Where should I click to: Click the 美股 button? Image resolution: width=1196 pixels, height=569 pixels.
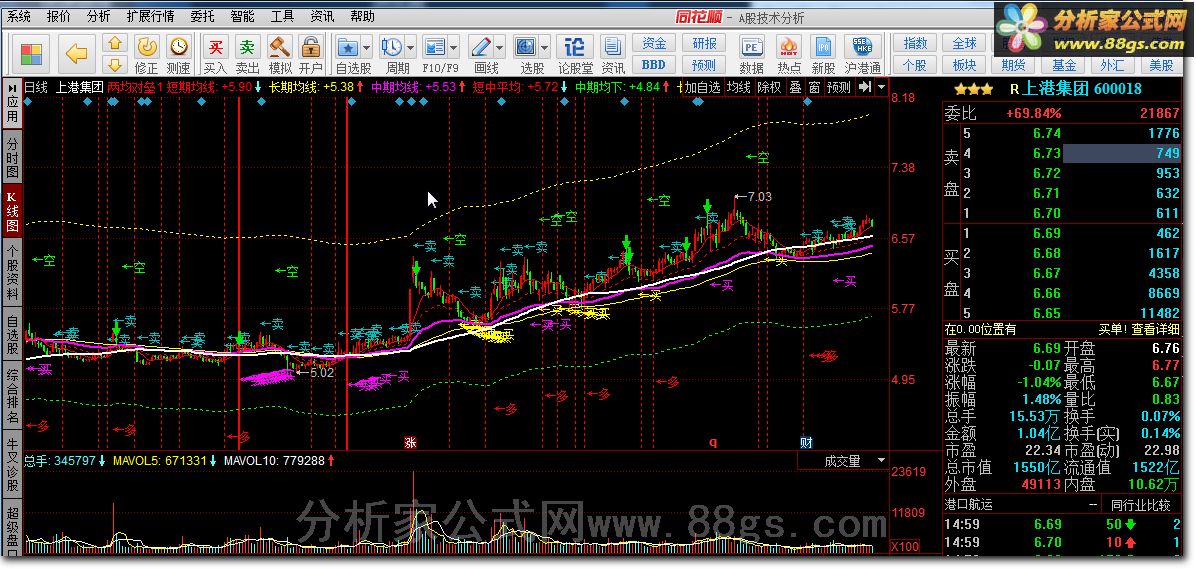pyautogui.click(x=1162, y=65)
